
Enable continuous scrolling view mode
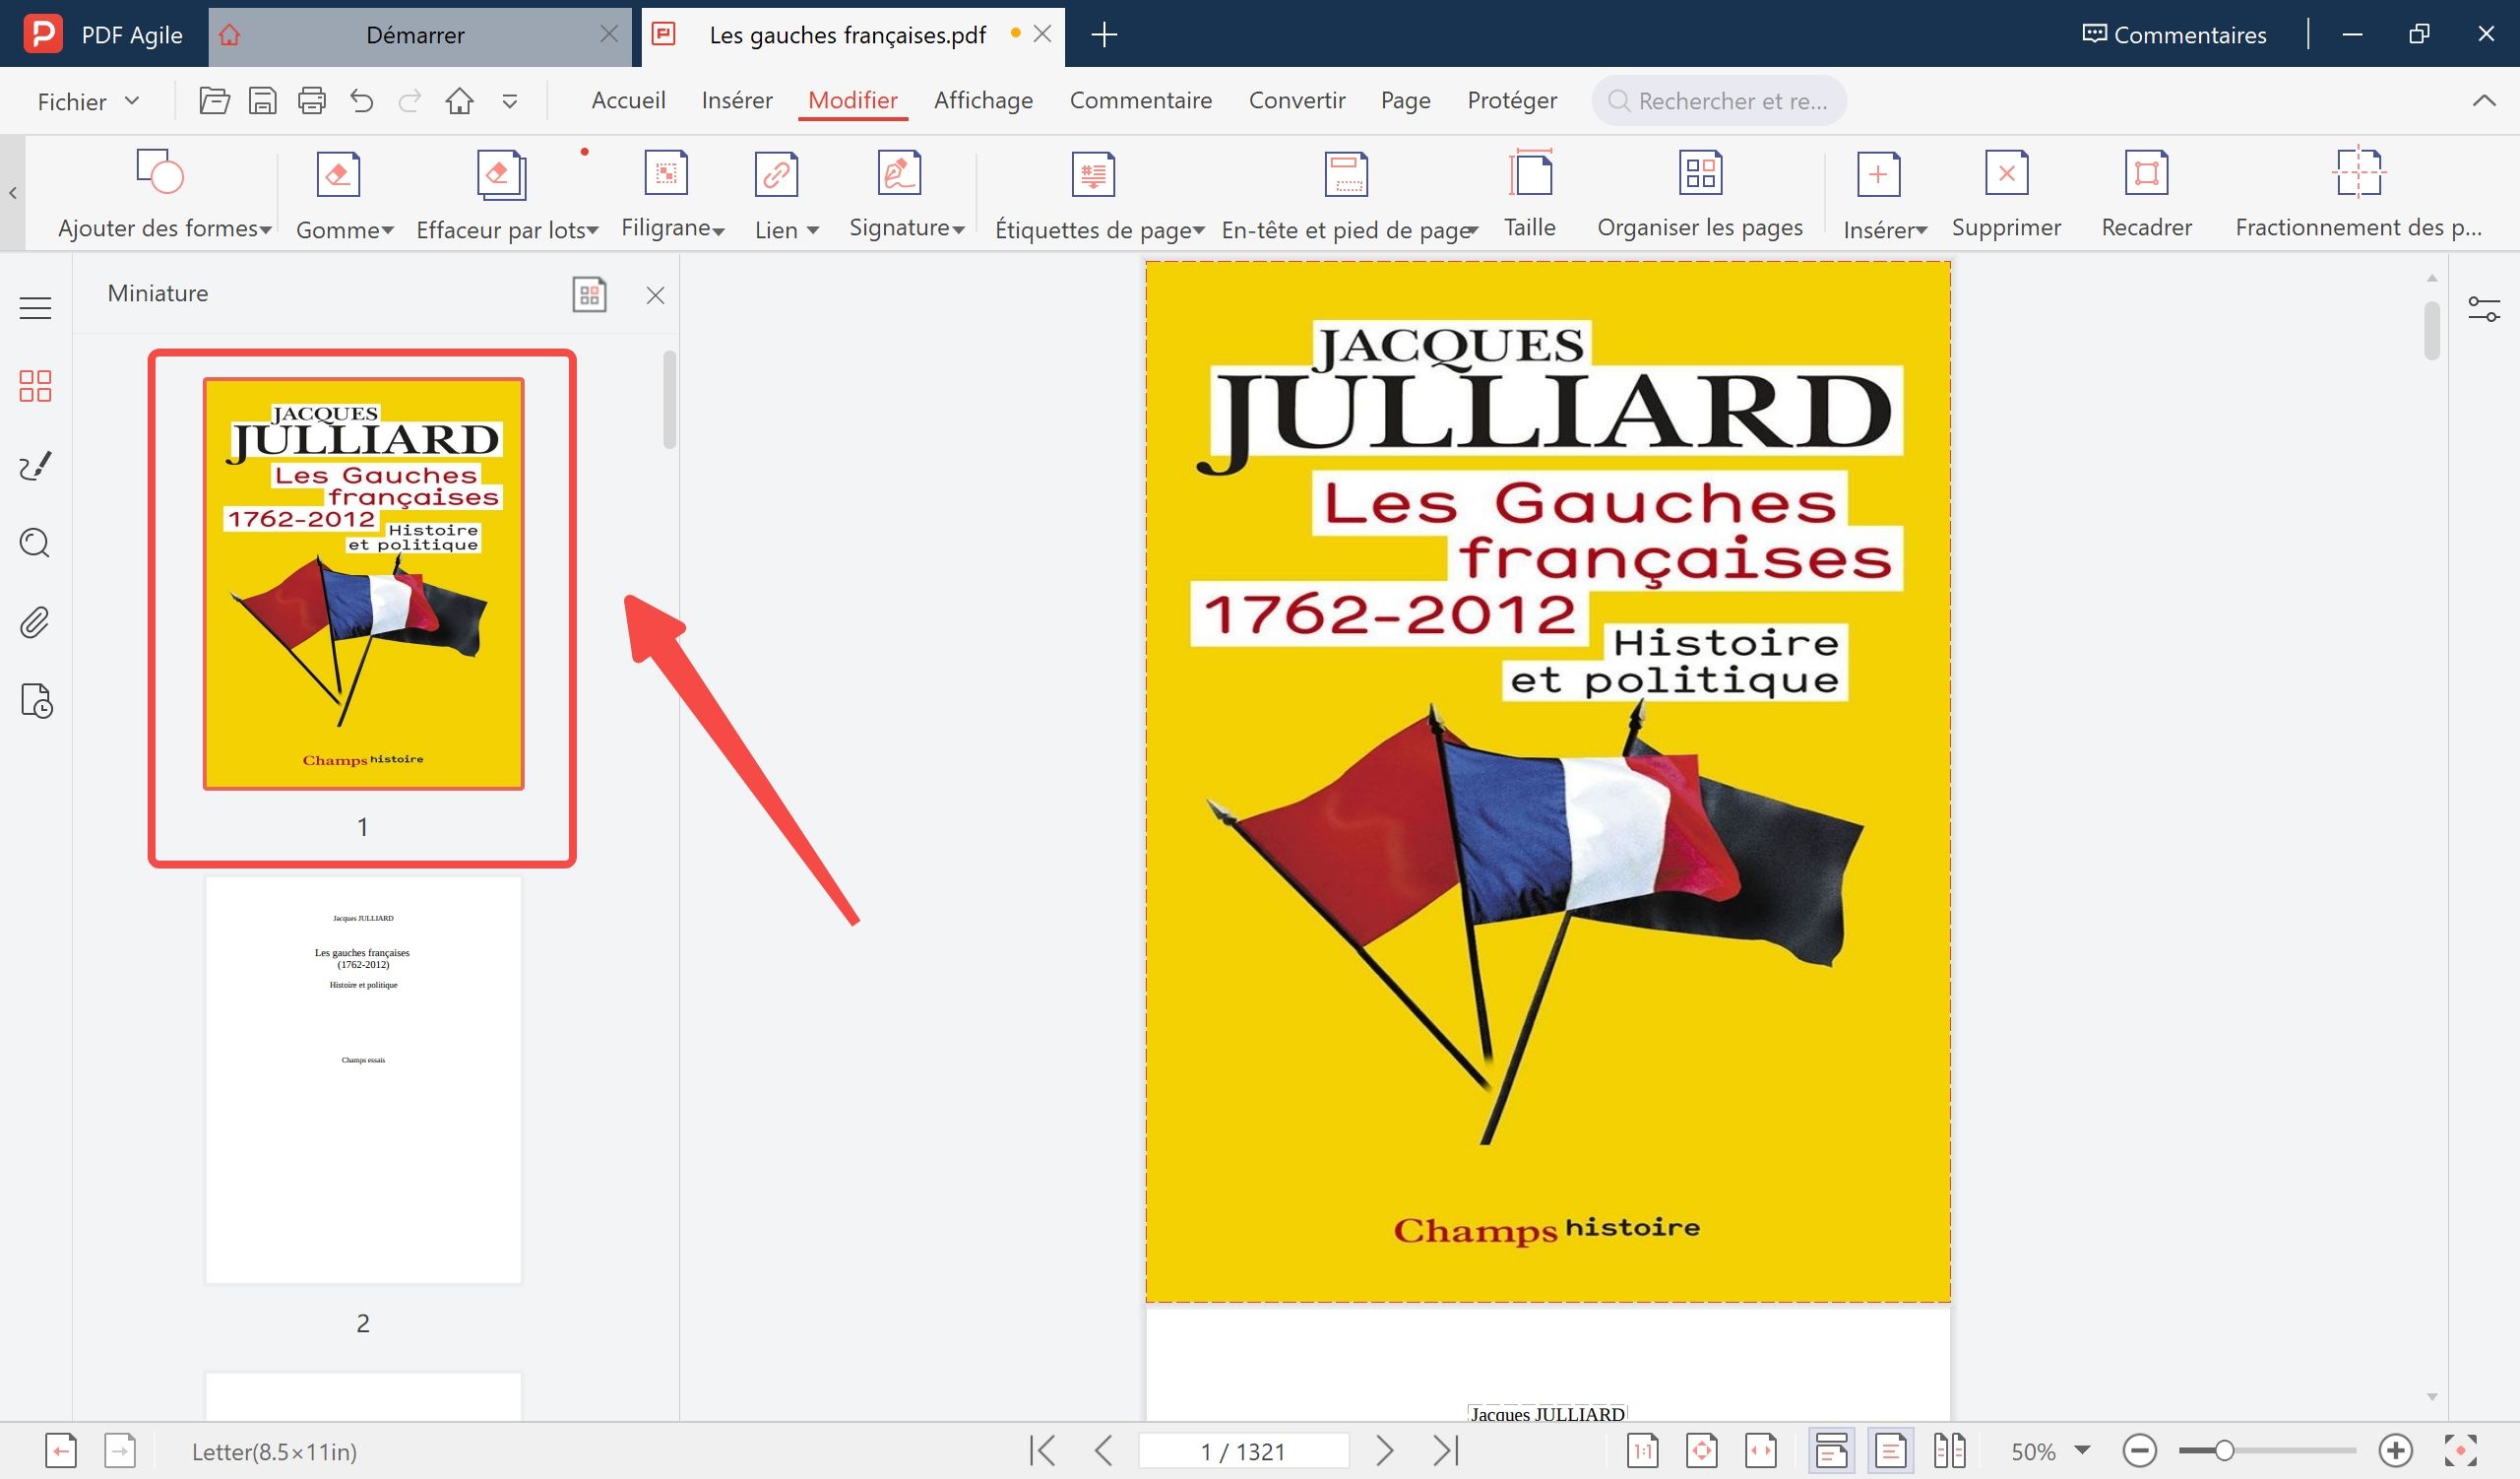click(x=1831, y=1450)
